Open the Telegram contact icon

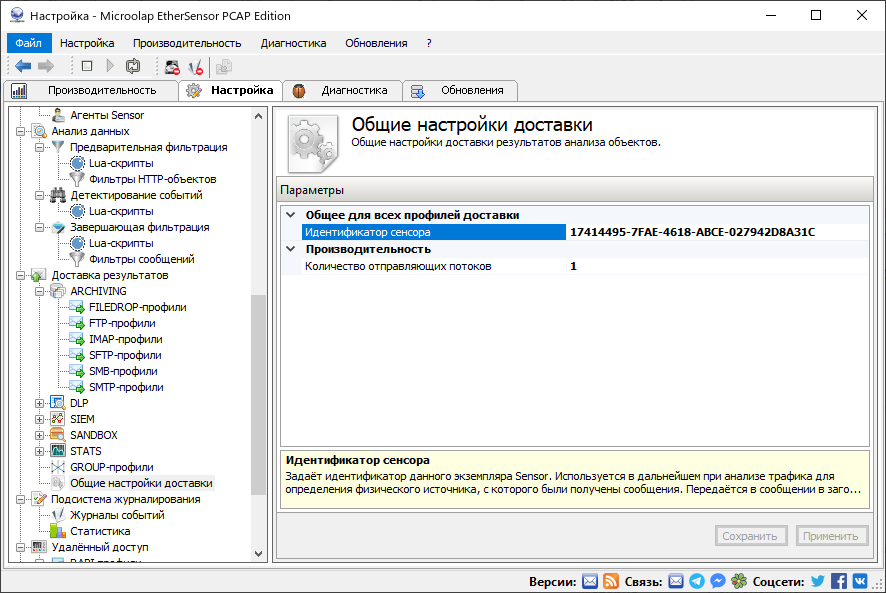pos(698,580)
